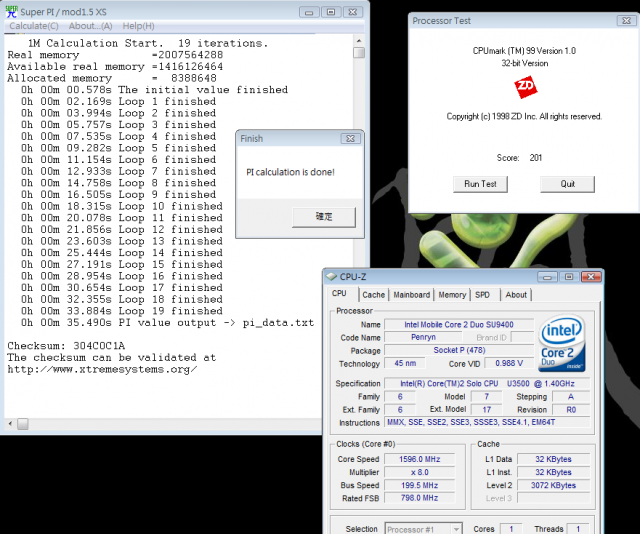The height and width of the screenshot is (534, 640).
Task: Click the Super PI horizontal scrollbar left arrow
Action: (x=10, y=424)
